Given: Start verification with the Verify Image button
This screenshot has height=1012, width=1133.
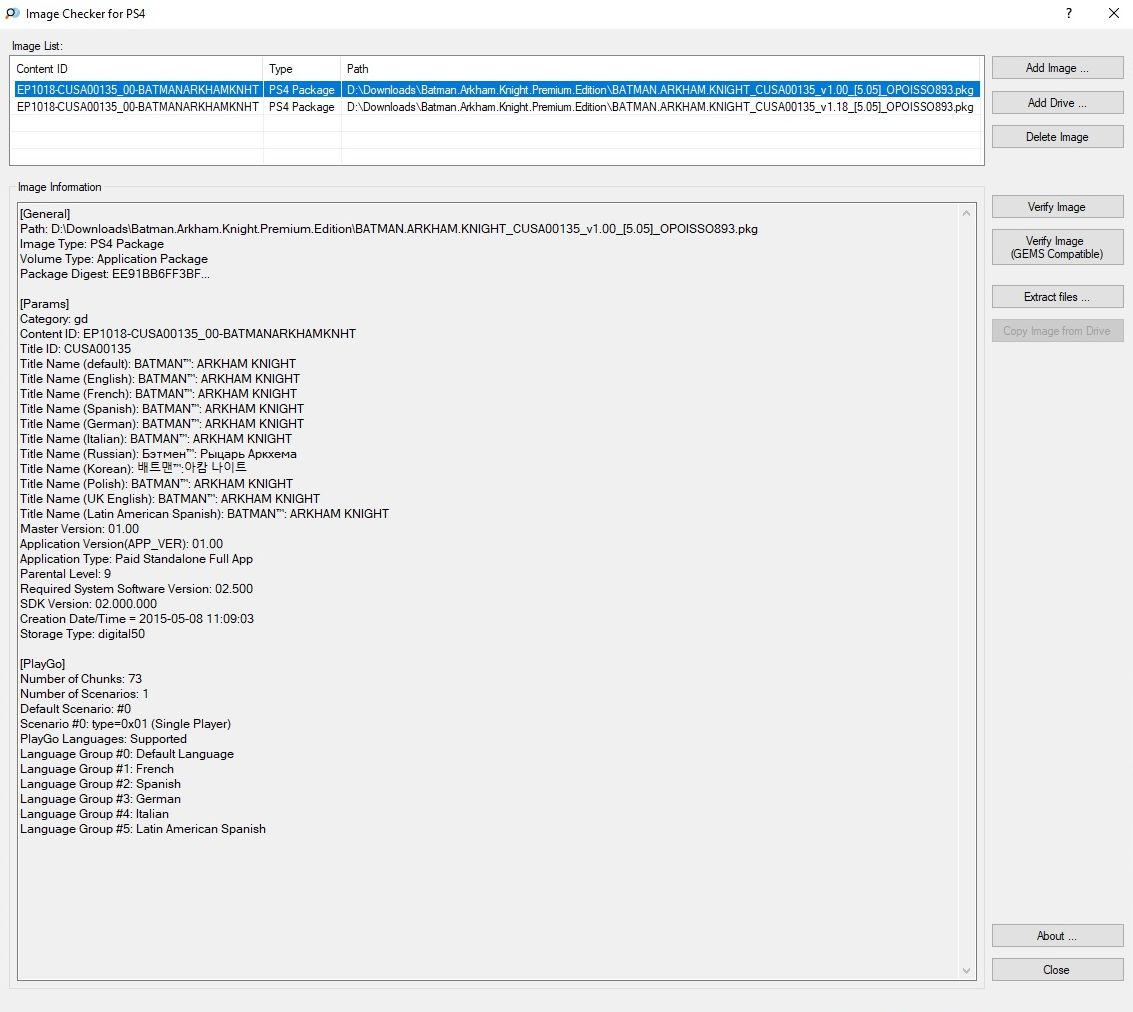Looking at the screenshot, I should 1057,207.
